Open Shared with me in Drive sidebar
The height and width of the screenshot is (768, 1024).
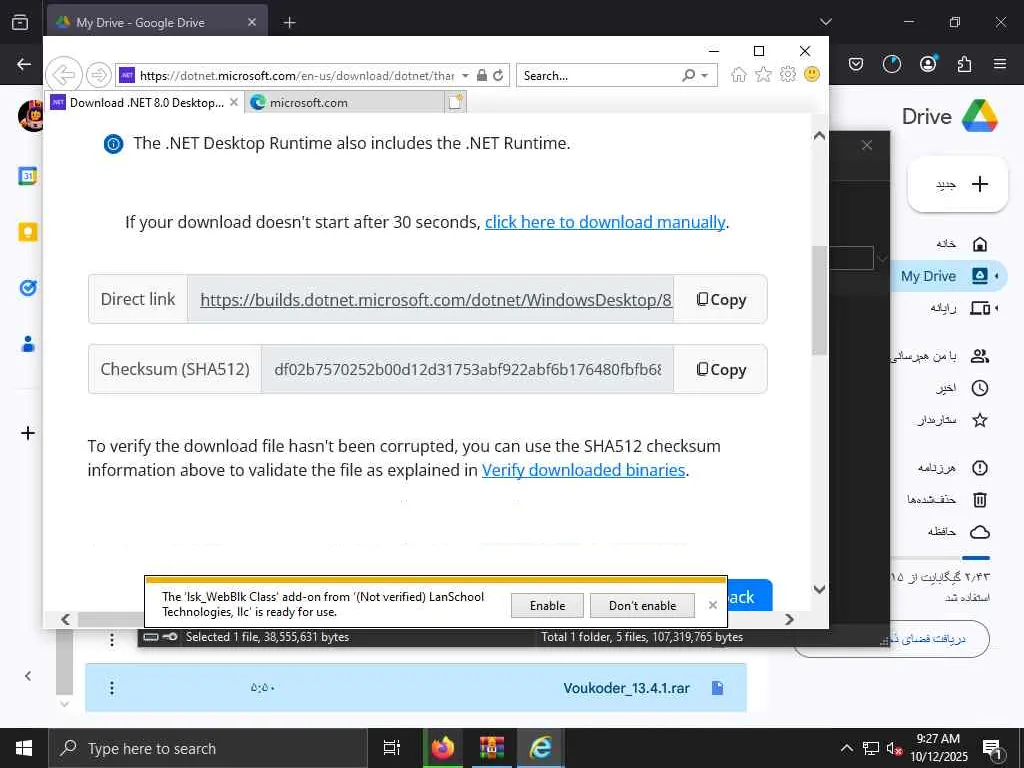(x=940, y=357)
